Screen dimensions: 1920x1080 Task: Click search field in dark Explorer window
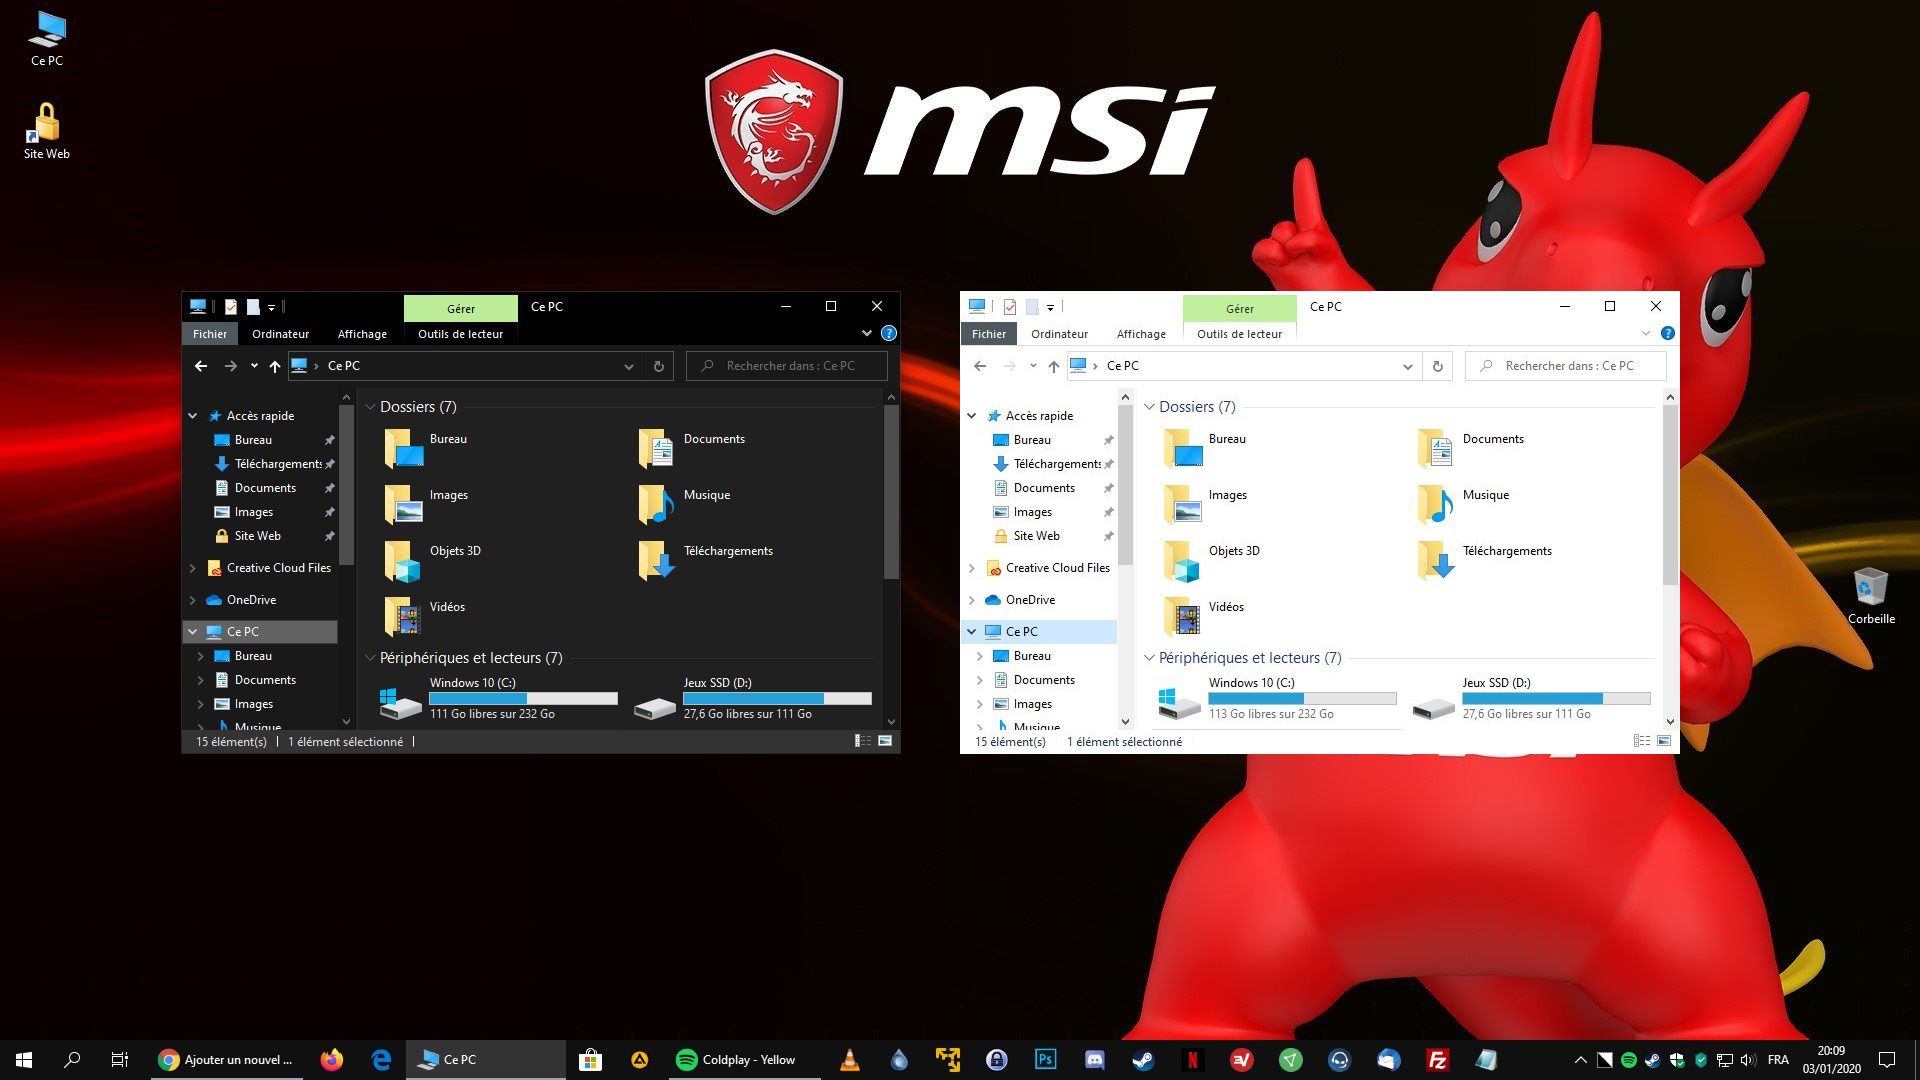(x=787, y=366)
